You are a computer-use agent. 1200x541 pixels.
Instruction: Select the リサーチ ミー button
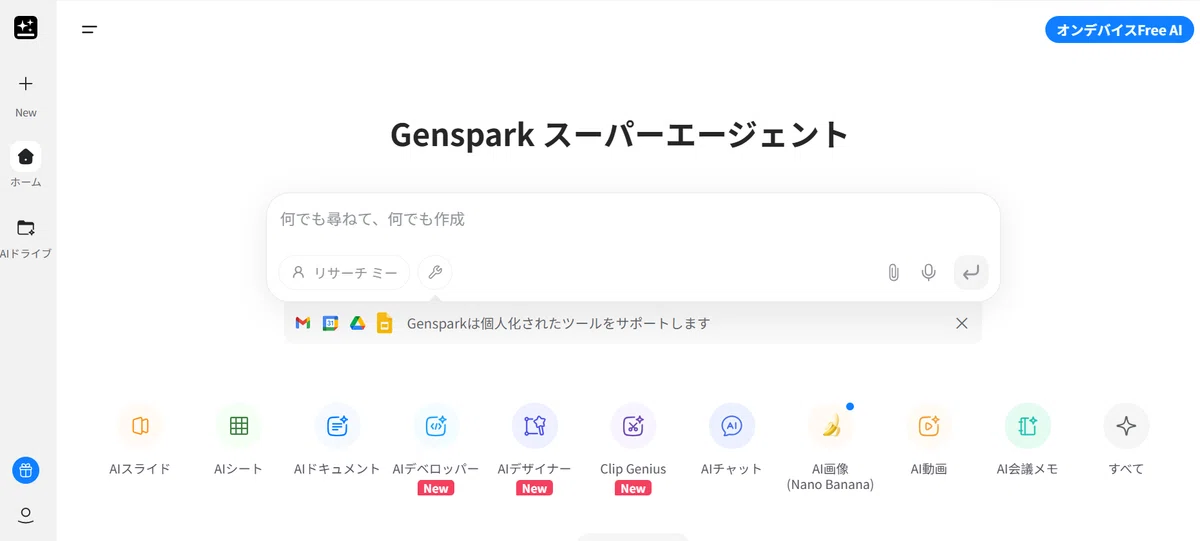(x=344, y=272)
